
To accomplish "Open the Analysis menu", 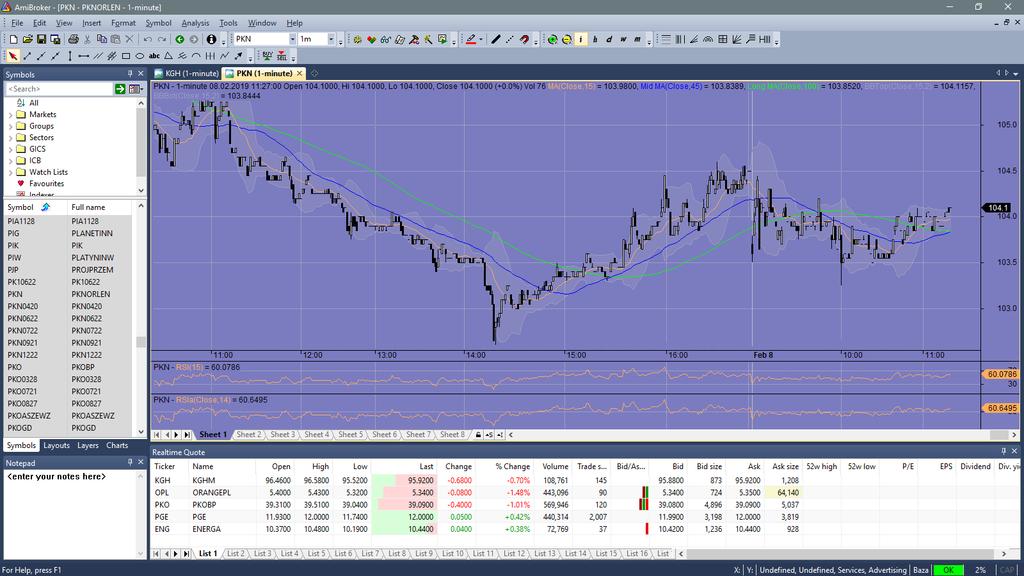I will pos(195,23).
